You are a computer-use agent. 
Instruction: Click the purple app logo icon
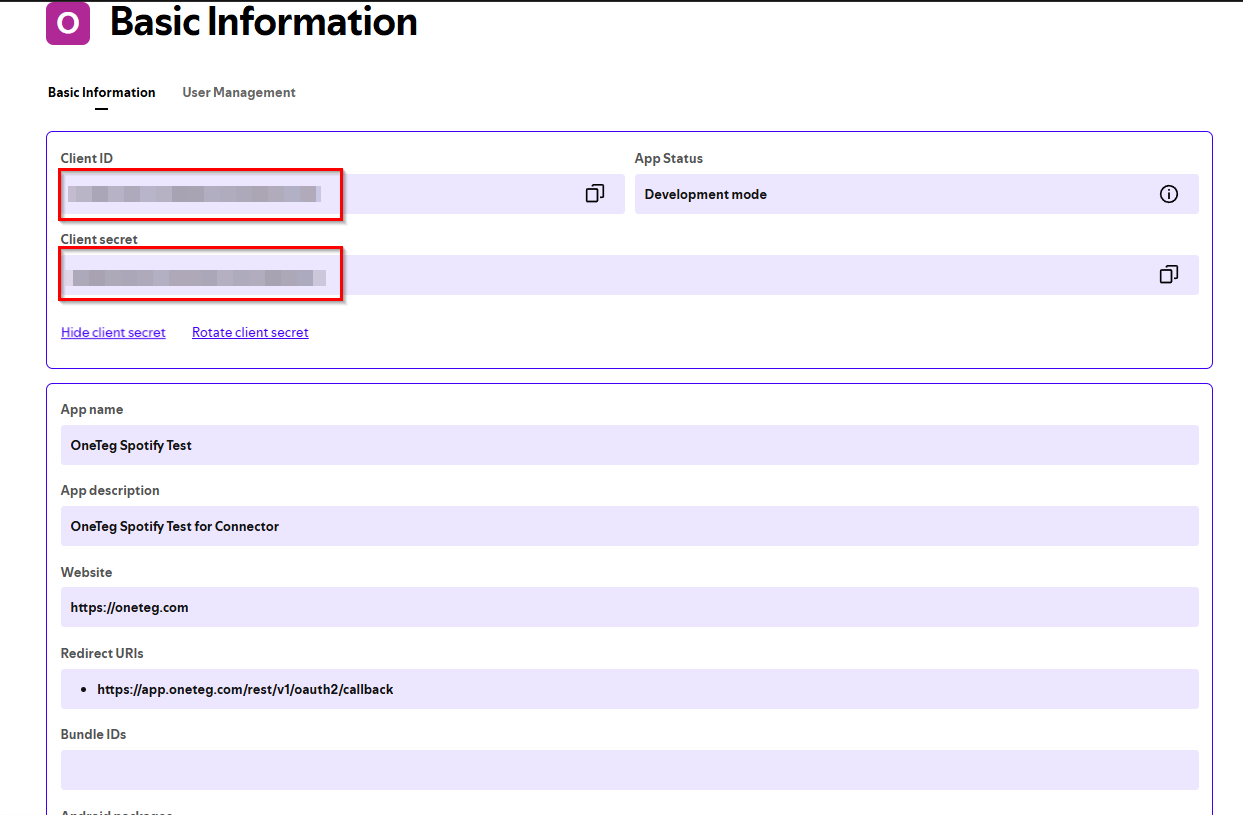tap(68, 22)
